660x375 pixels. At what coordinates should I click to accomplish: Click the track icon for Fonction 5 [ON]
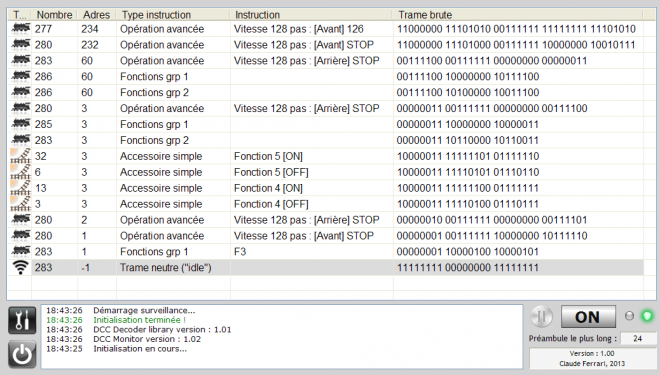click(20, 156)
